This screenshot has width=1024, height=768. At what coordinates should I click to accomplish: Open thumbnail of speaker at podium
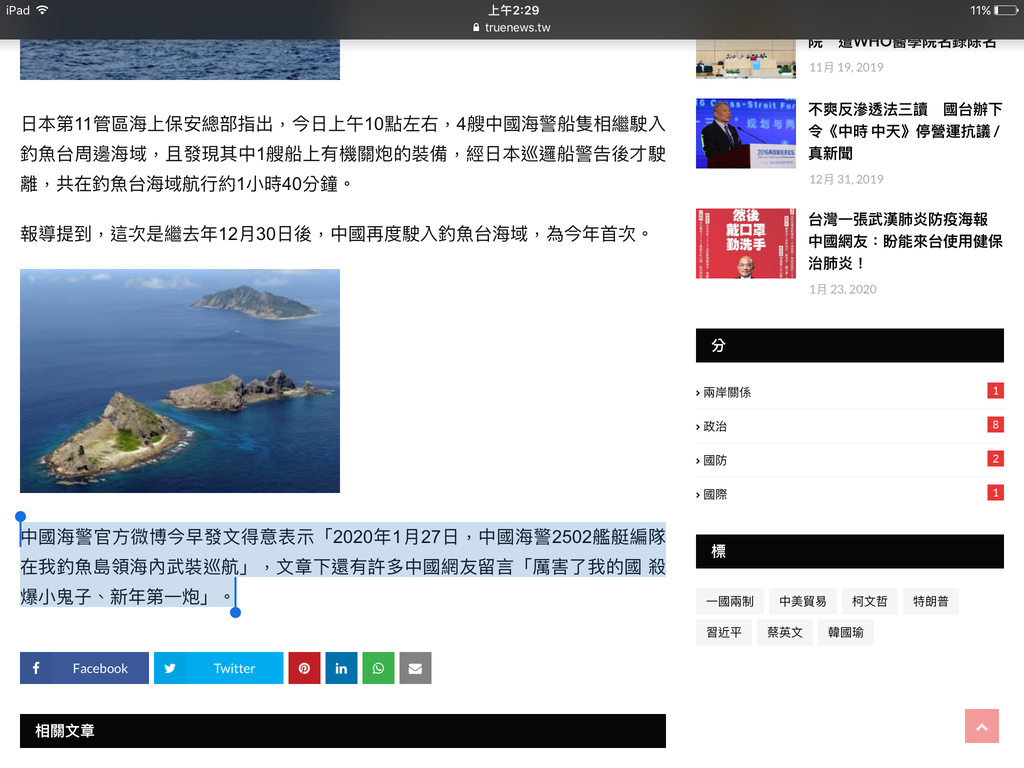point(746,133)
